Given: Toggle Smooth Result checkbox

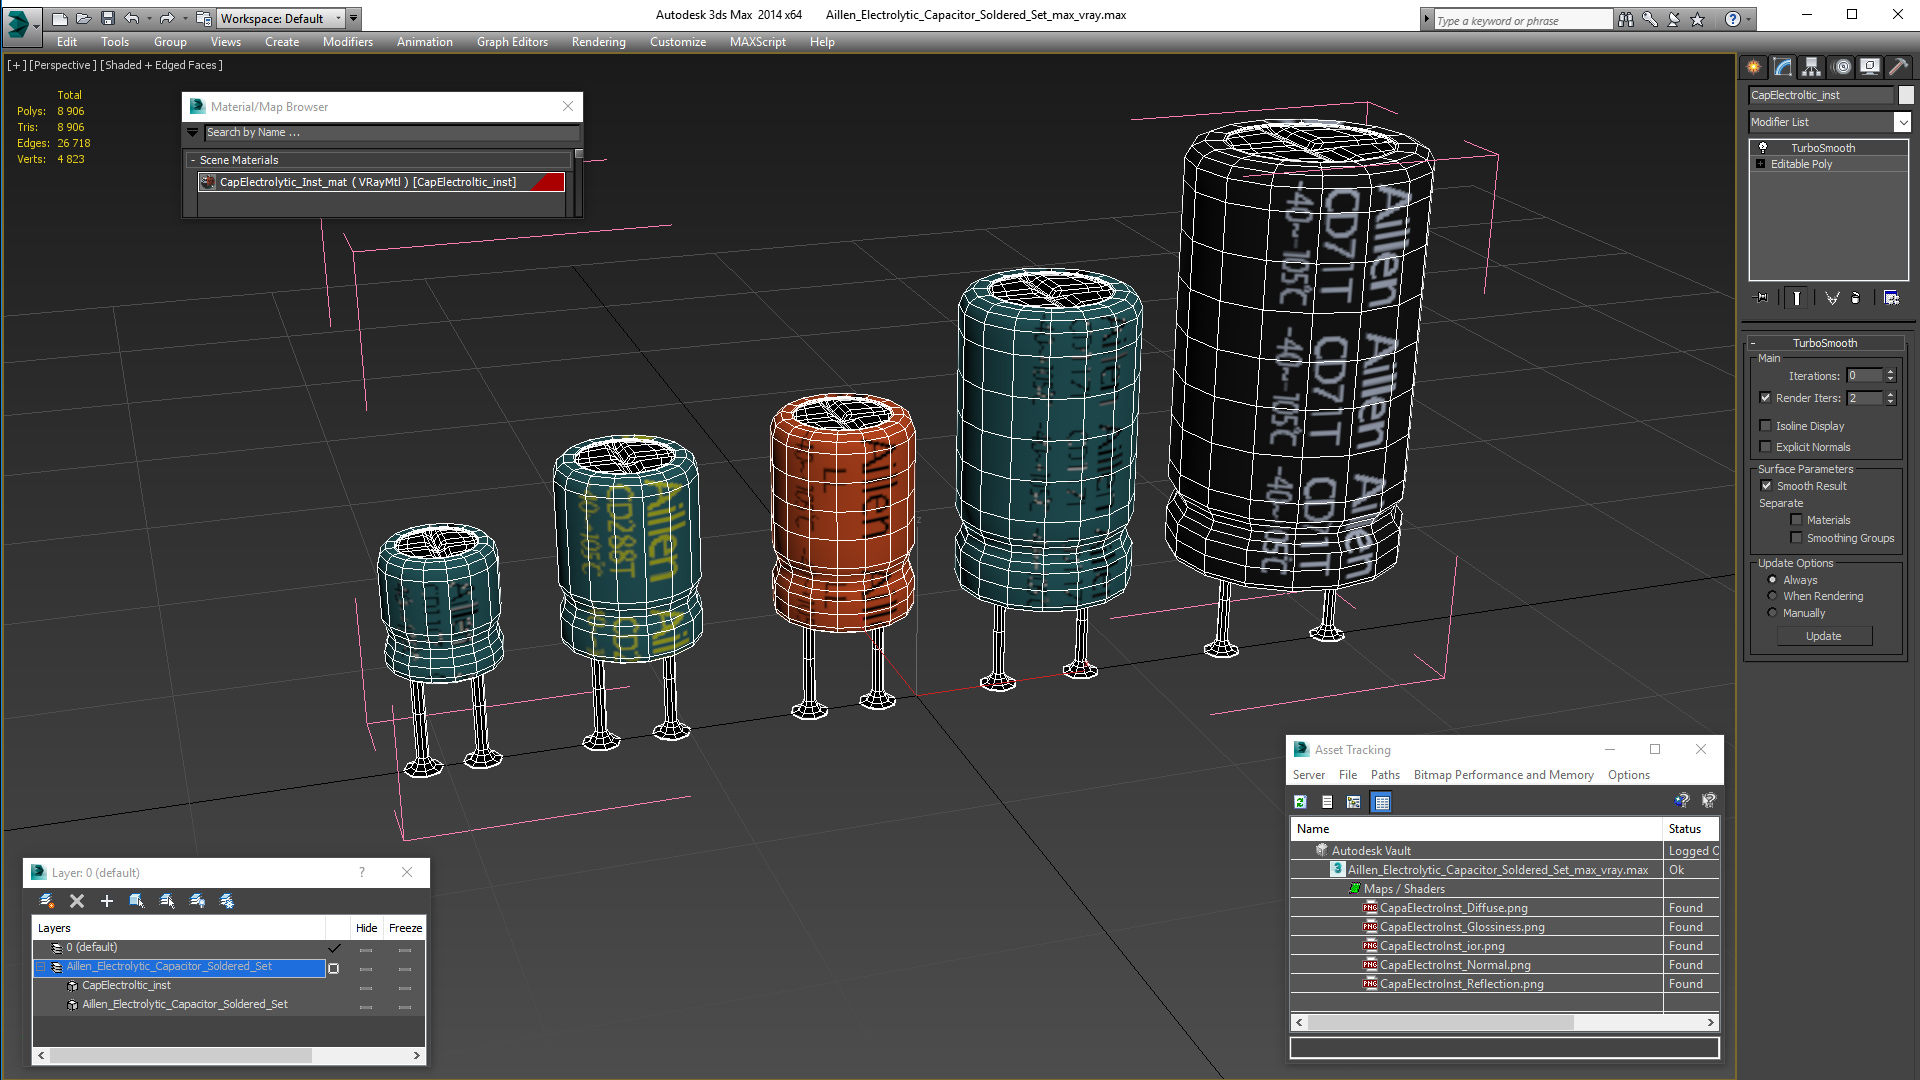Looking at the screenshot, I should tap(1766, 486).
